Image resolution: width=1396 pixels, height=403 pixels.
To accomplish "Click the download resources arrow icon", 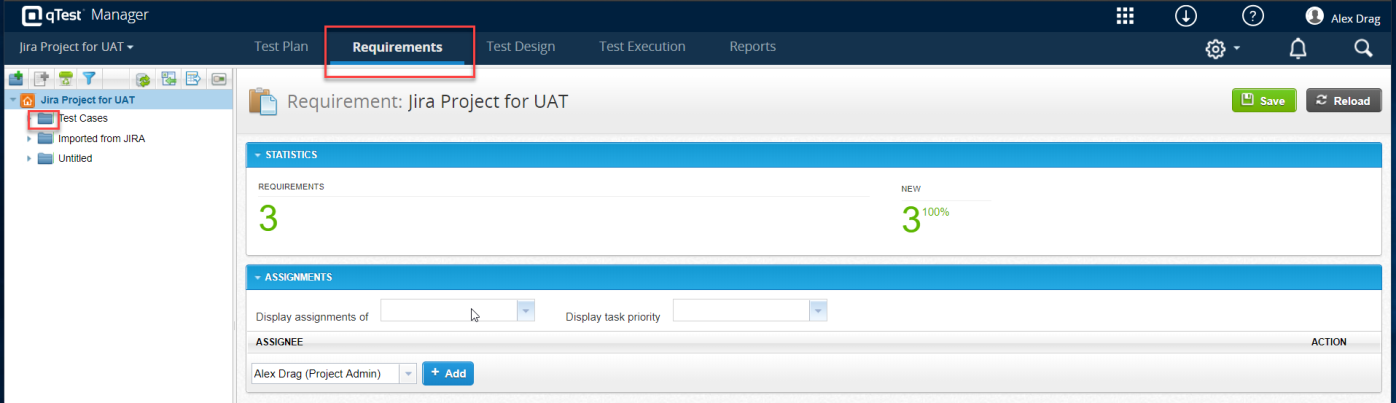I will tap(1186, 15).
